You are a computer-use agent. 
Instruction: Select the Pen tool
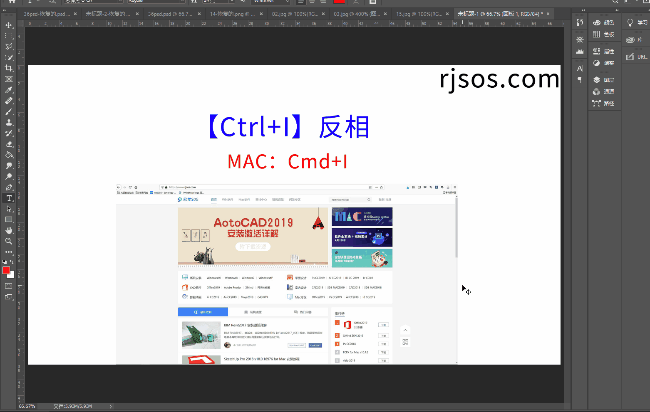click(x=9, y=187)
